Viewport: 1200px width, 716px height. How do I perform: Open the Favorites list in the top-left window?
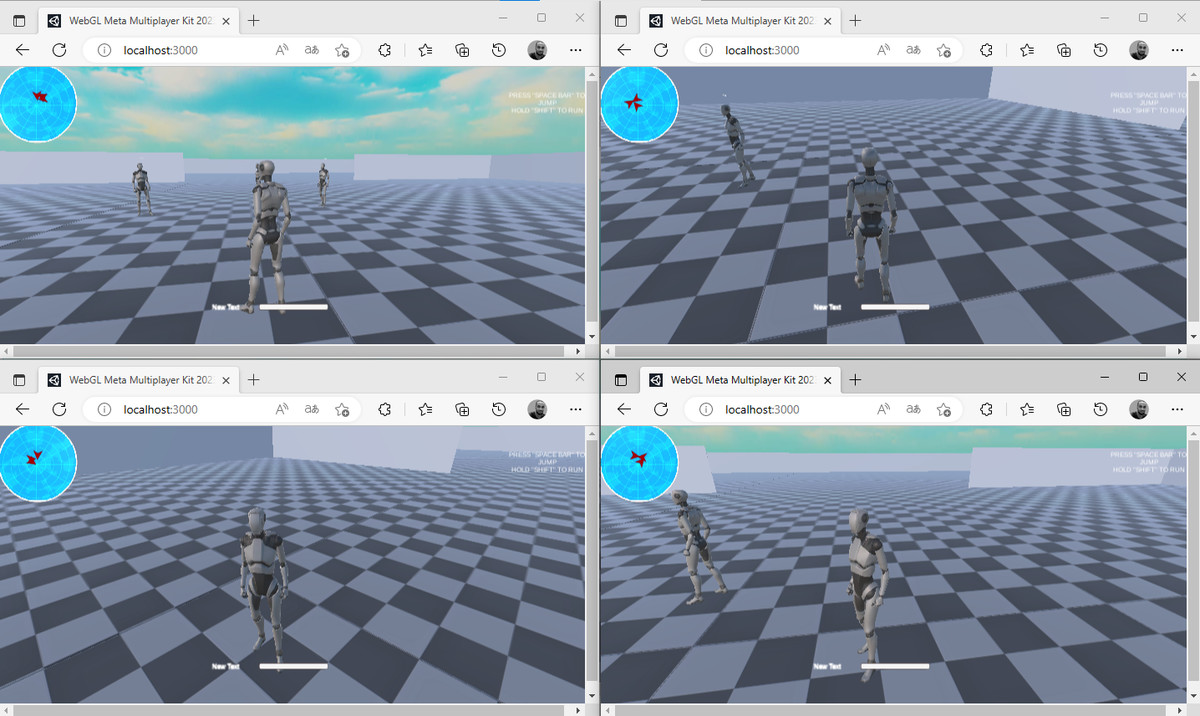click(x=425, y=50)
